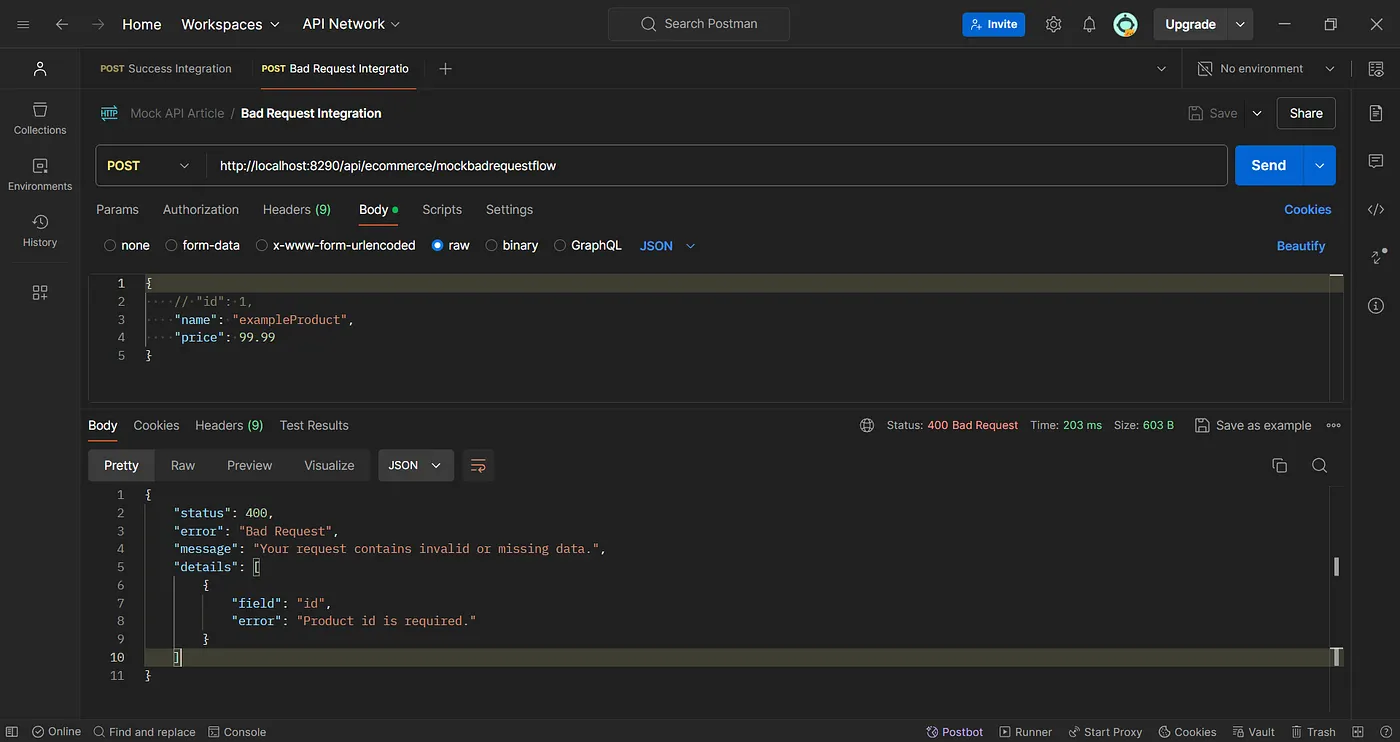The width and height of the screenshot is (1400, 742).
Task: Open the notifications bell
Action: point(1089,24)
